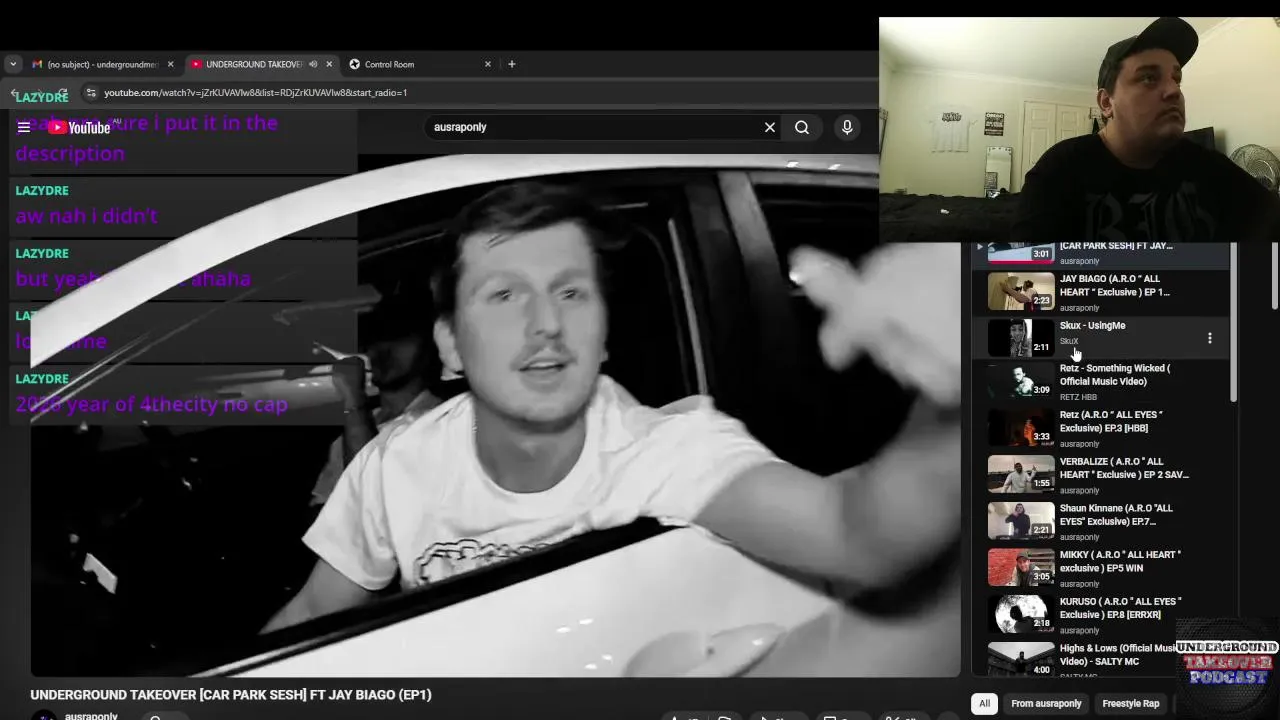Viewport: 1280px width, 720px height.
Task: Select the Freestyle Rap filter chip
Action: 1131,704
